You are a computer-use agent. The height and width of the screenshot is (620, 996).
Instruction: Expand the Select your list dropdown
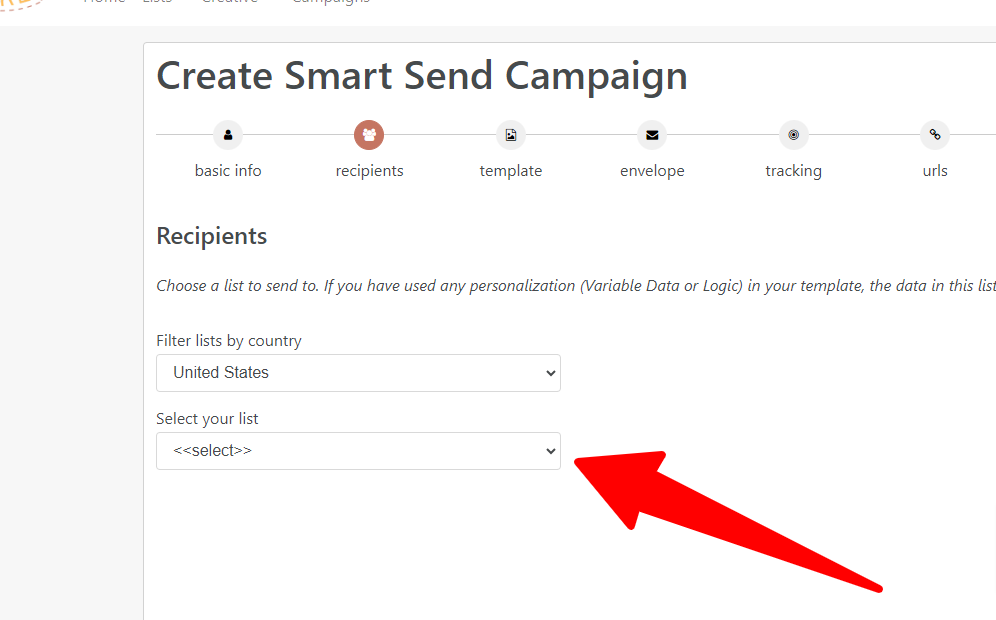pos(358,451)
